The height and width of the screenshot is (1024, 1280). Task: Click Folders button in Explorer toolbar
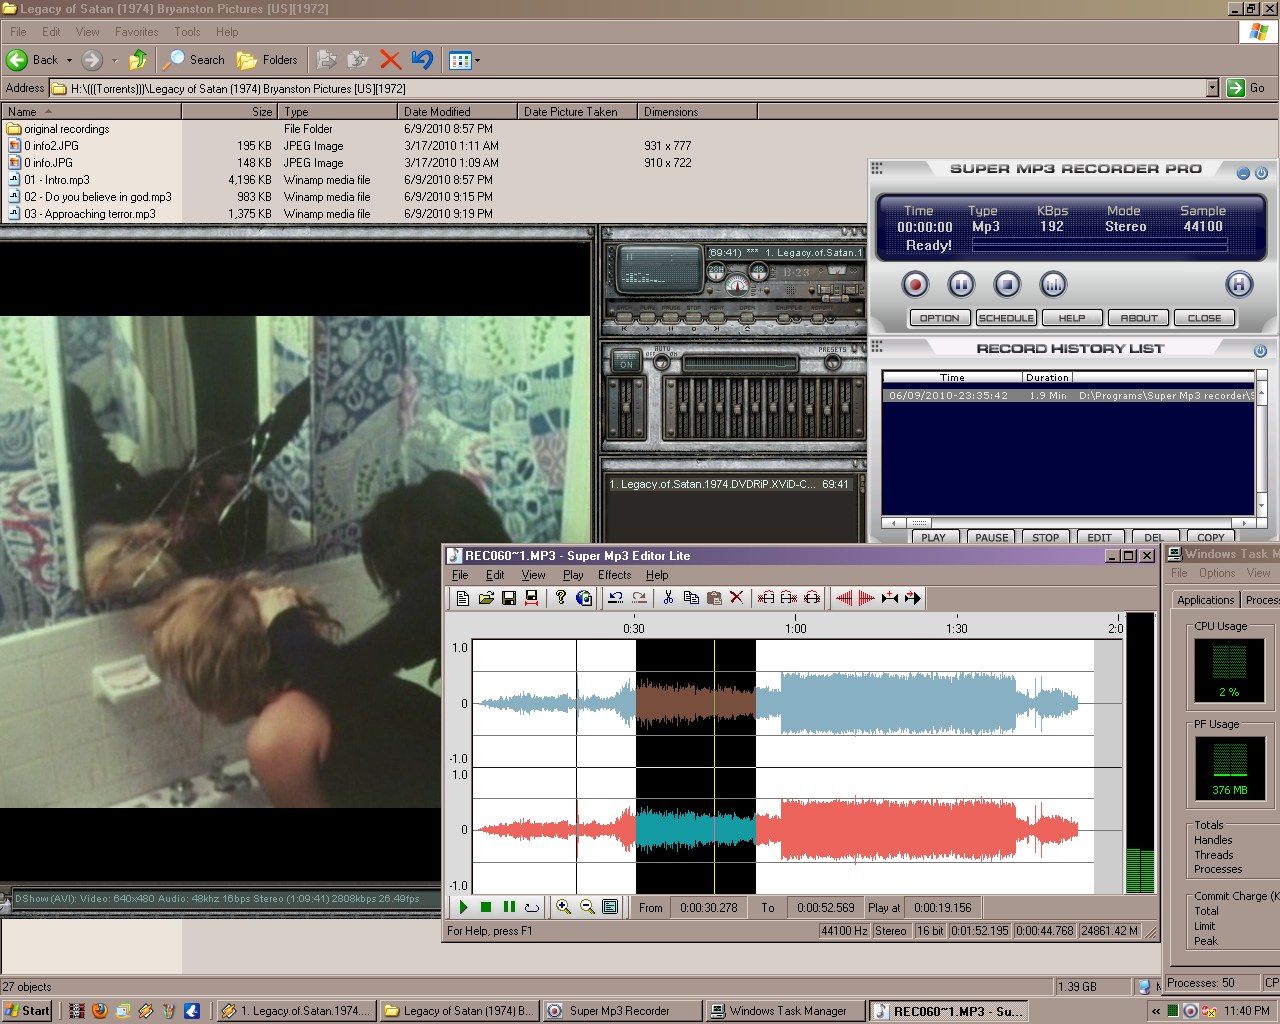tap(267, 60)
